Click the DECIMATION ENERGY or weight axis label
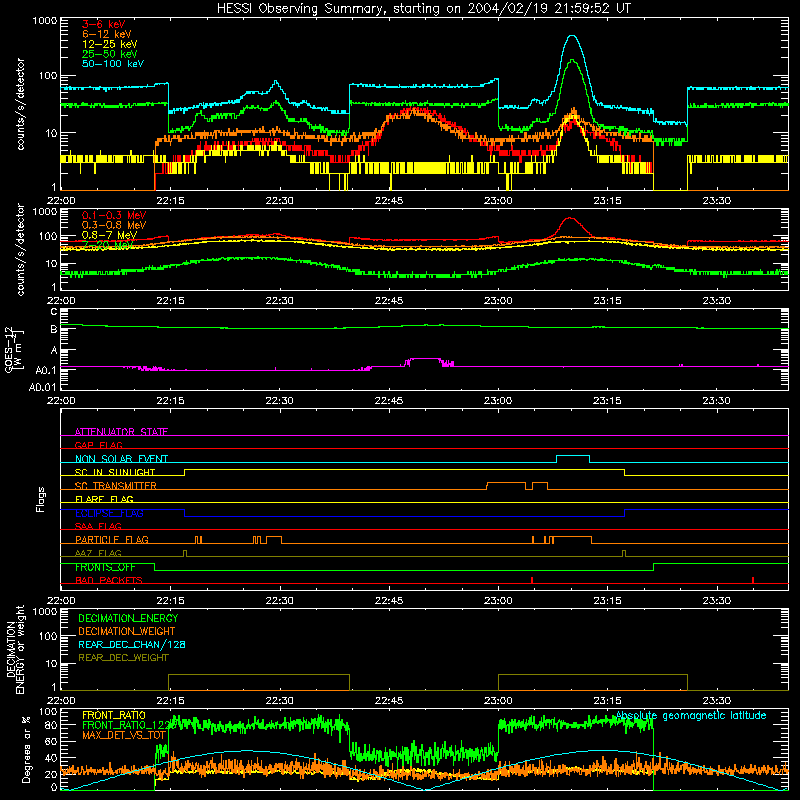This screenshot has height=800, width=800. pos(15,649)
